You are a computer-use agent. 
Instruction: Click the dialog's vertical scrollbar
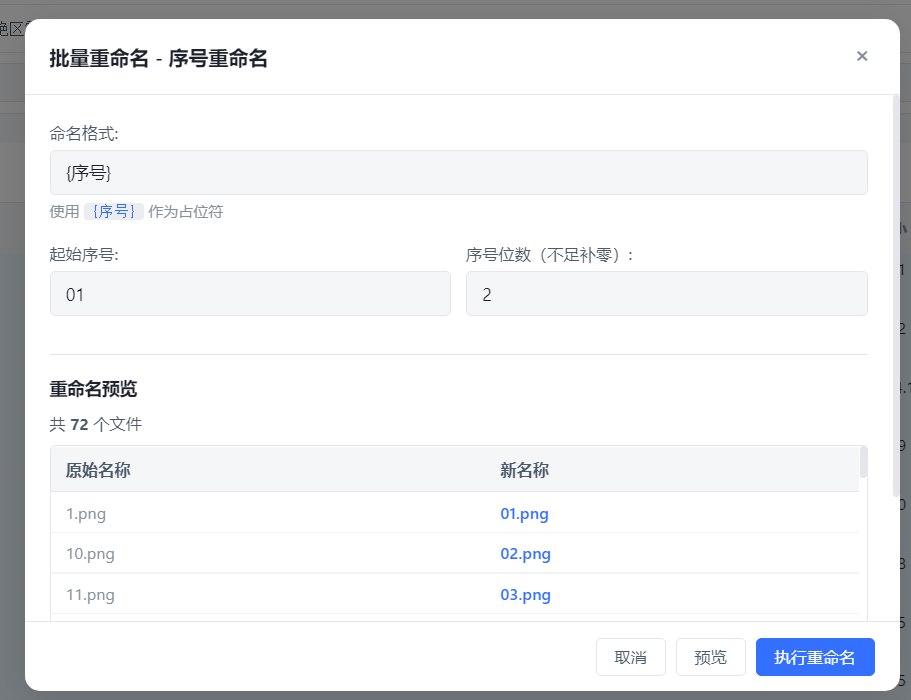(x=896, y=296)
